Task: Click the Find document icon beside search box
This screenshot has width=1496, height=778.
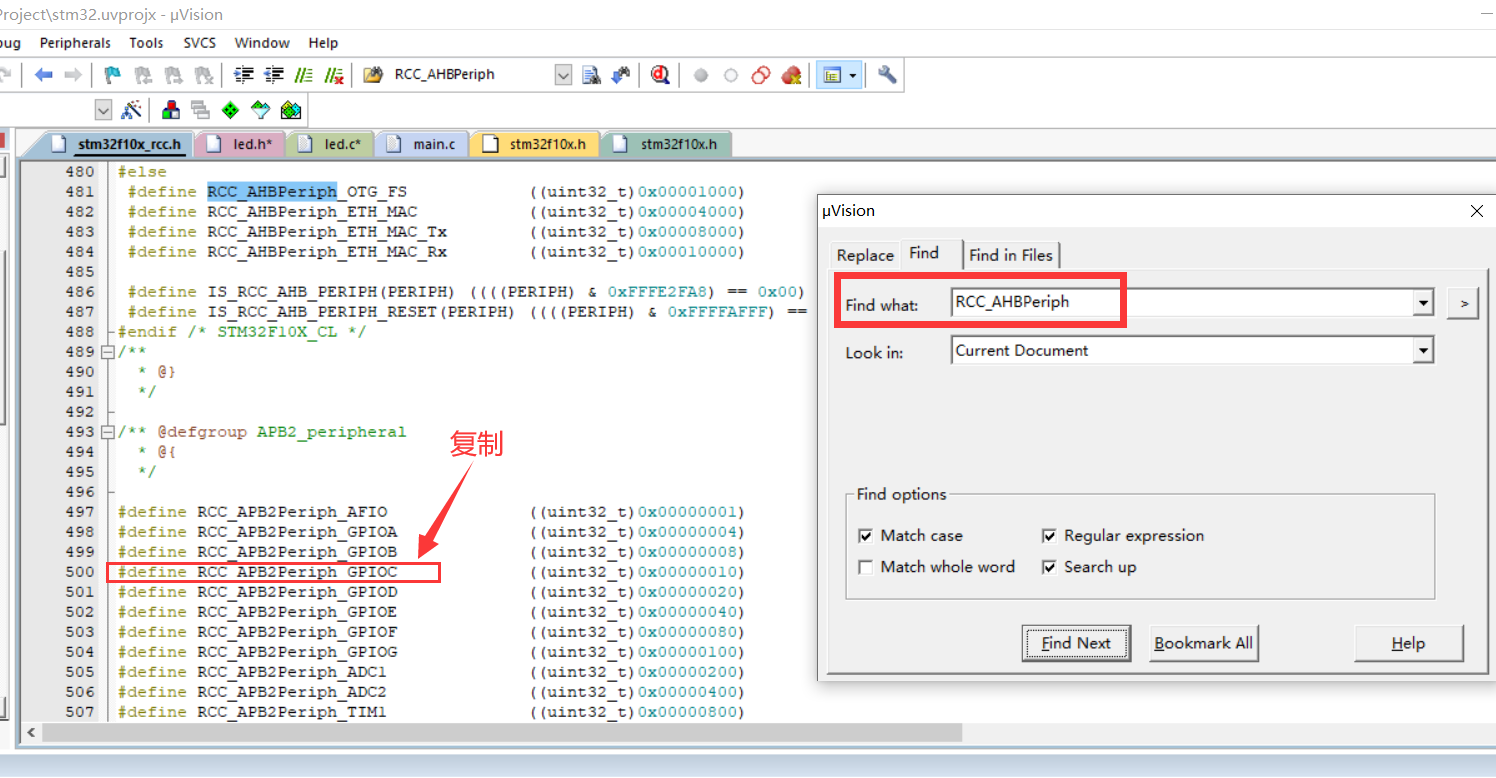Action: click(591, 75)
